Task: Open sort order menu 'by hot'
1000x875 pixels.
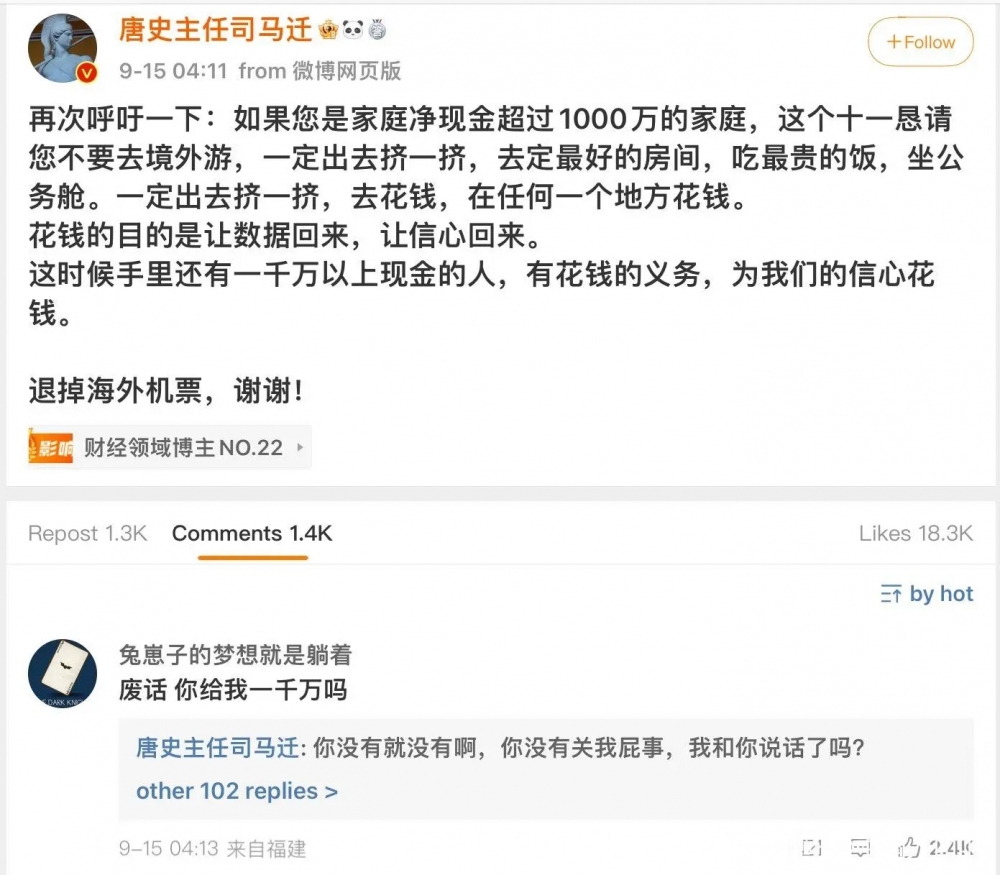Action: coord(927,594)
